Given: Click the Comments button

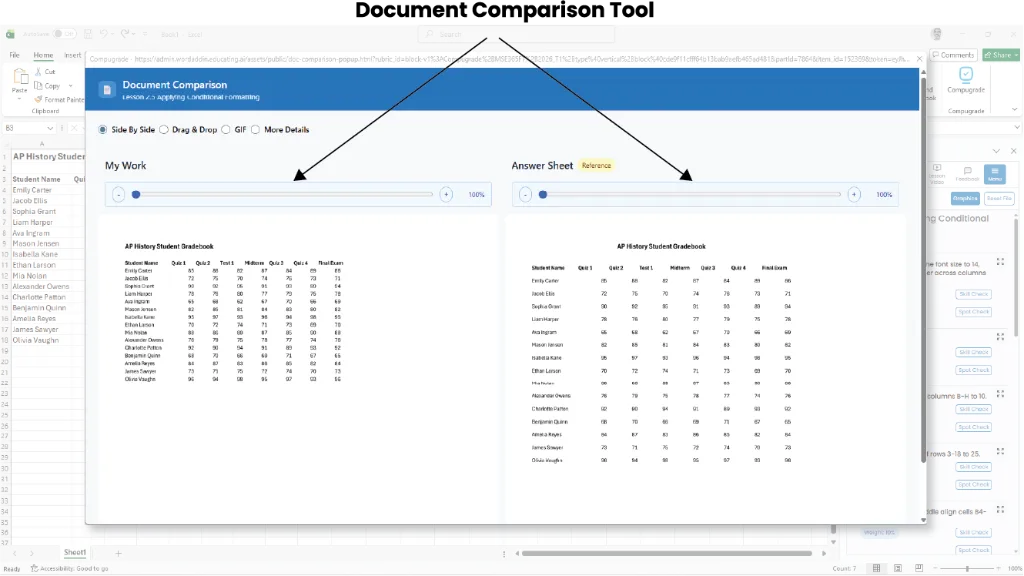Looking at the screenshot, I should [953, 56].
